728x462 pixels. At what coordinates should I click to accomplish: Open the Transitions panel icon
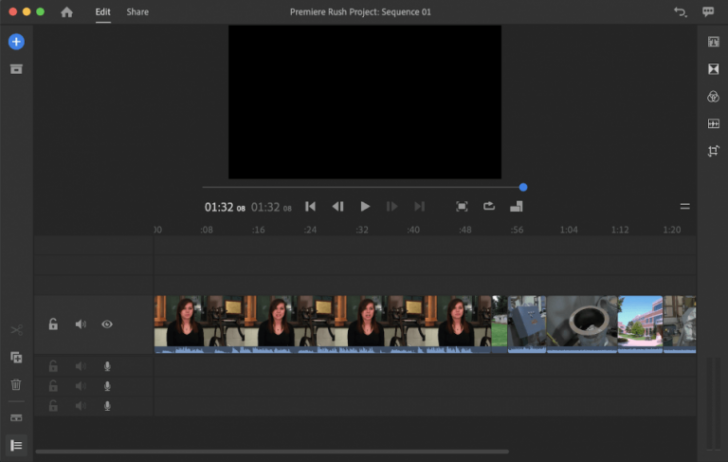tap(714, 69)
